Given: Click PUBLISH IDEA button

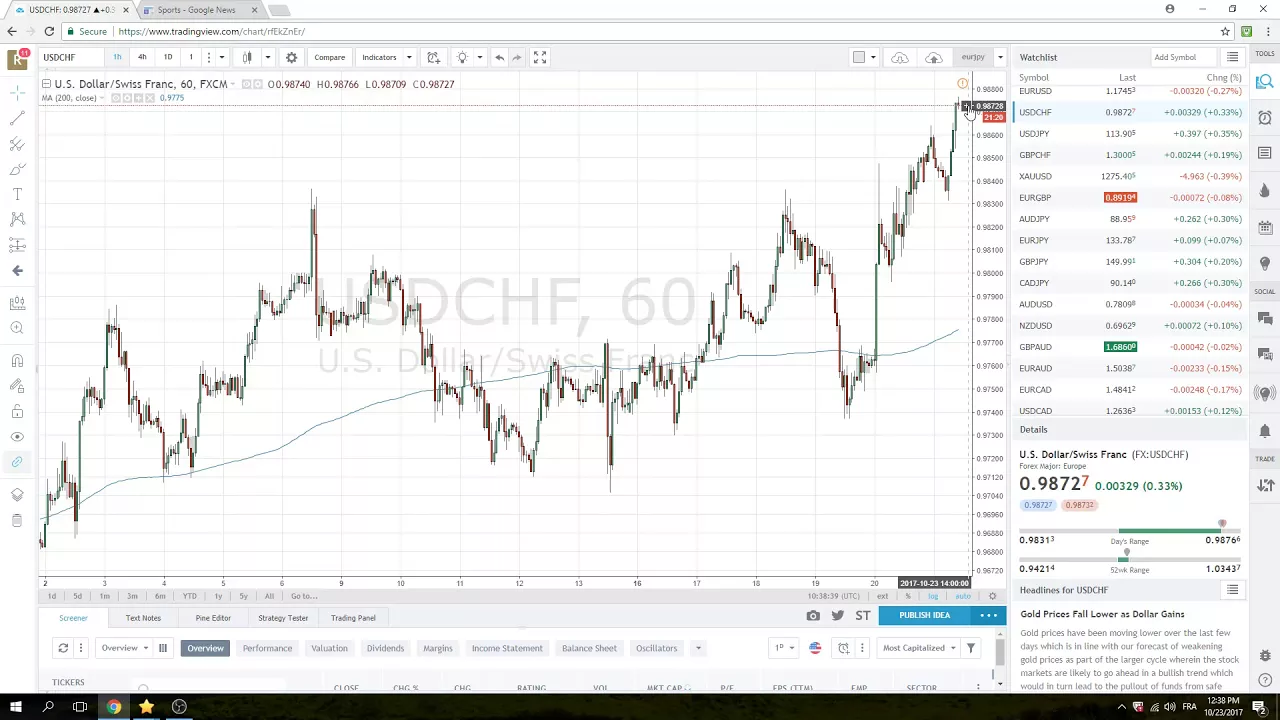Looking at the screenshot, I should (924, 615).
